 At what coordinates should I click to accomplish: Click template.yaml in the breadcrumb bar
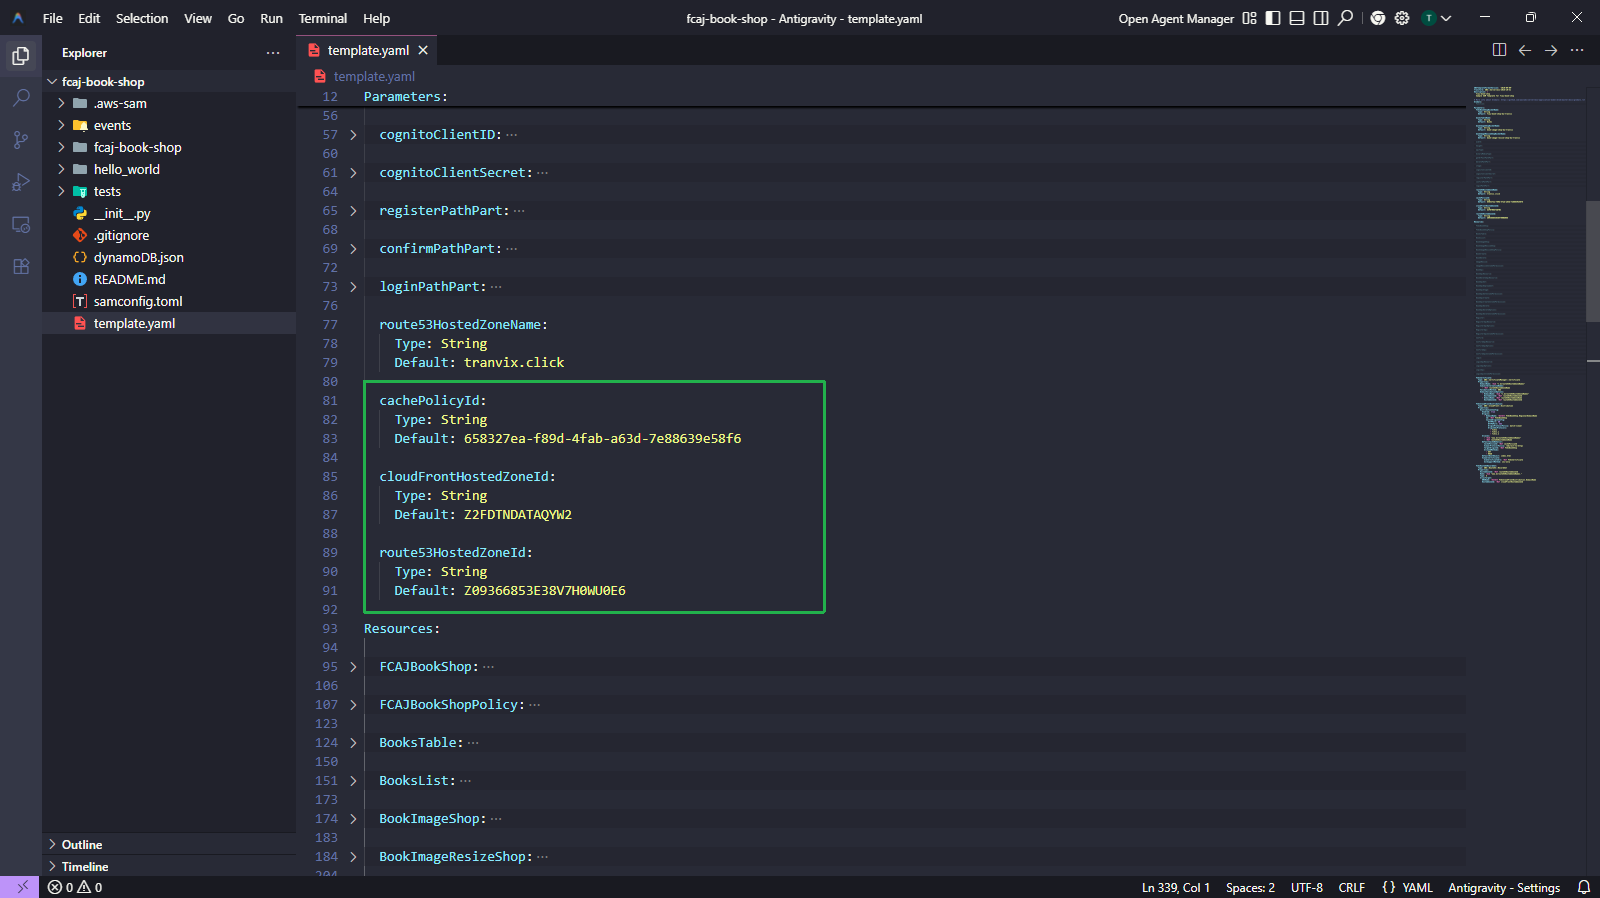click(374, 77)
